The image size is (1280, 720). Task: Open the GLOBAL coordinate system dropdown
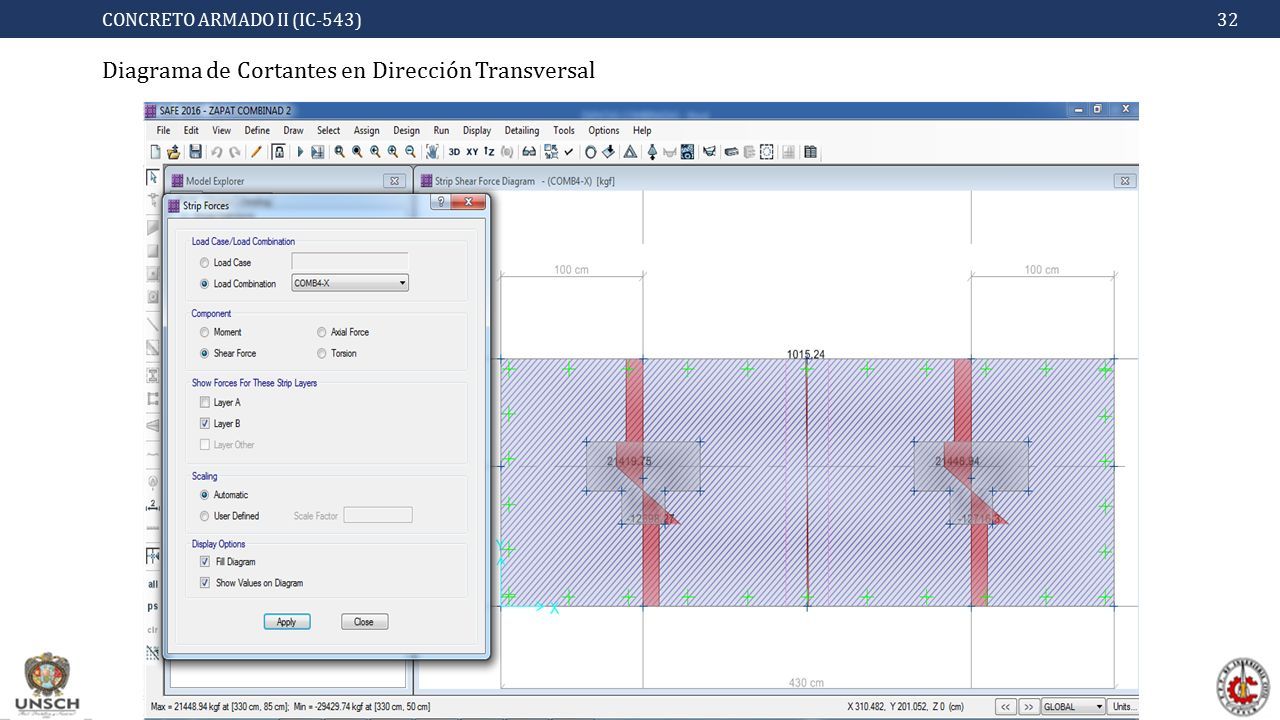pos(1073,706)
